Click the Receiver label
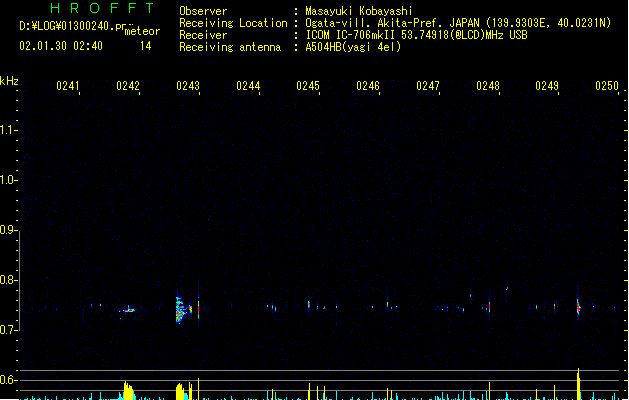This screenshot has height=400, width=629. tap(203, 35)
